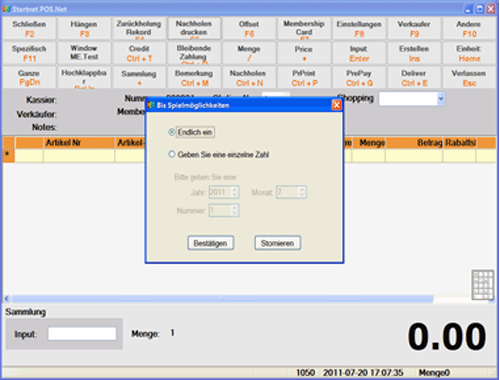The height and width of the screenshot is (380, 500).
Task: Click the Monat spinner field
Action: pyautogui.click(x=291, y=192)
